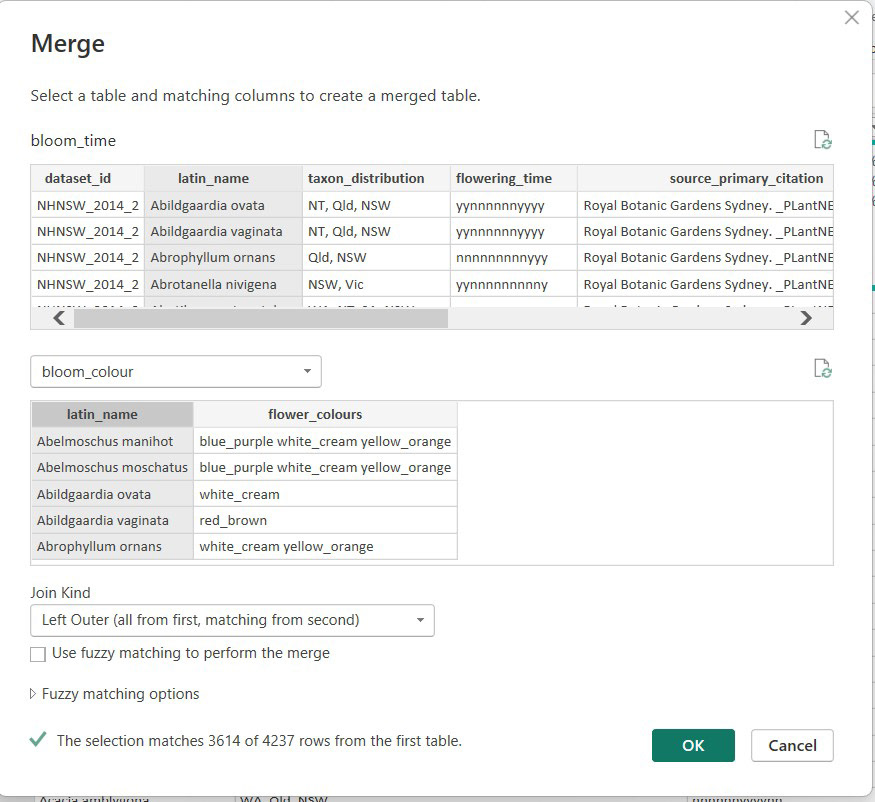Refresh preview icon for bloom_time table

tap(823, 140)
